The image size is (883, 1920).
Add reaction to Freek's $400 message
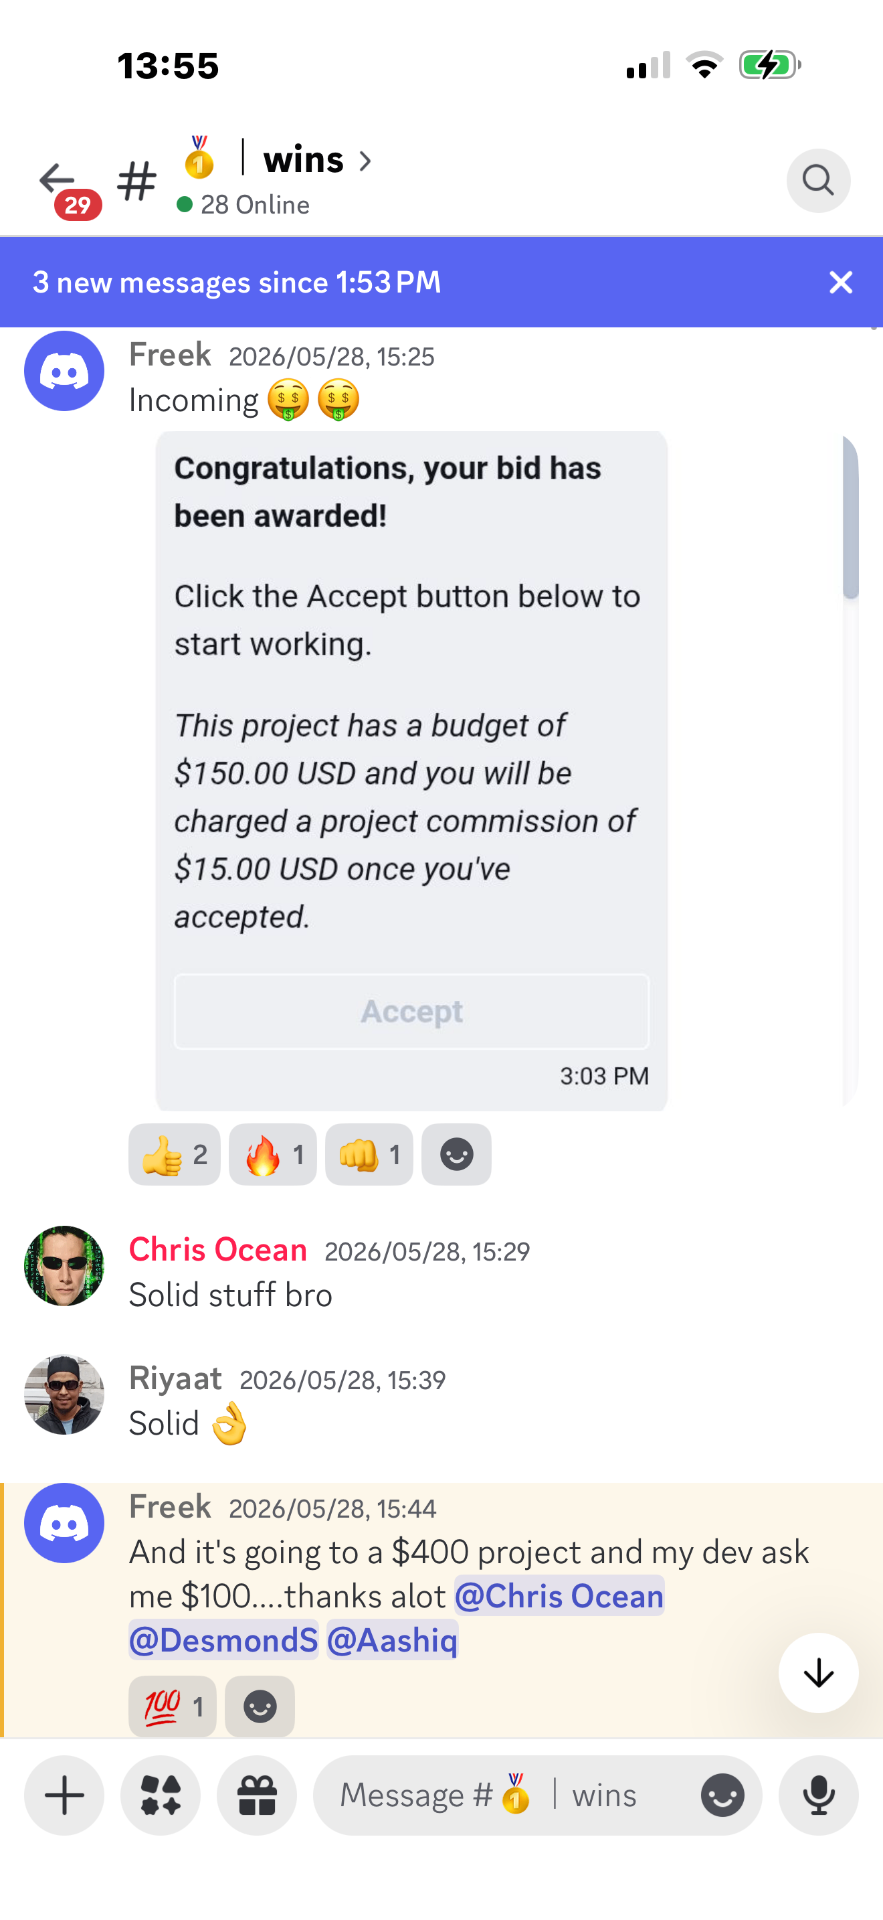click(x=260, y=1706)
